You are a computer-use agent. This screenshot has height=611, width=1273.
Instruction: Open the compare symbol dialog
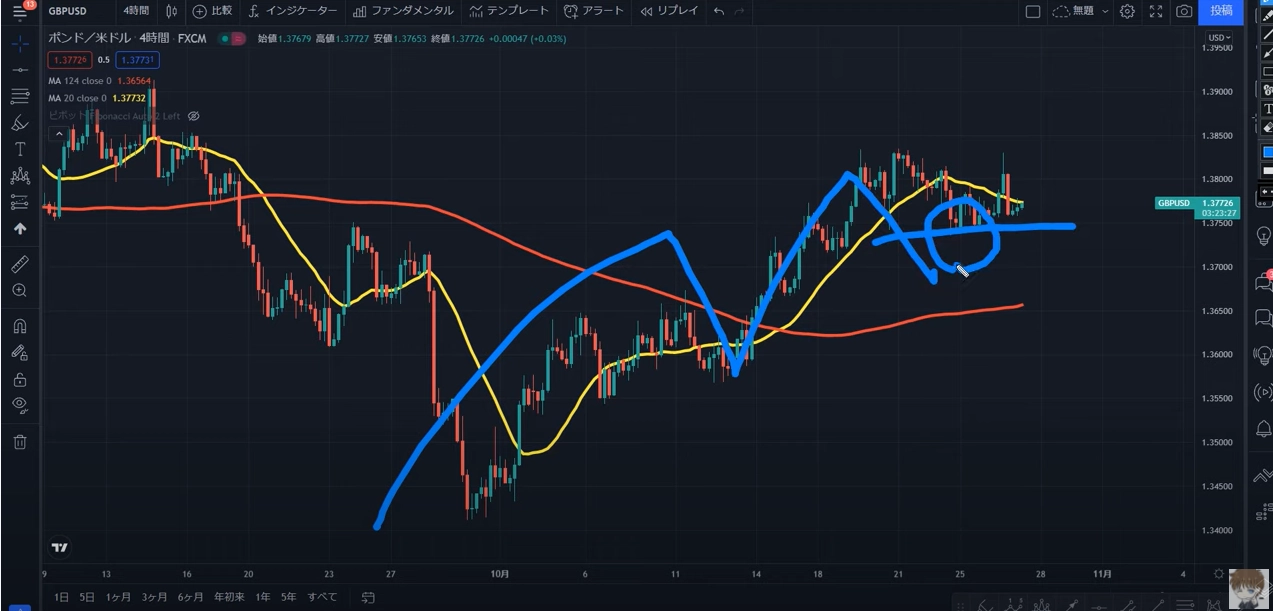point(211,11)
